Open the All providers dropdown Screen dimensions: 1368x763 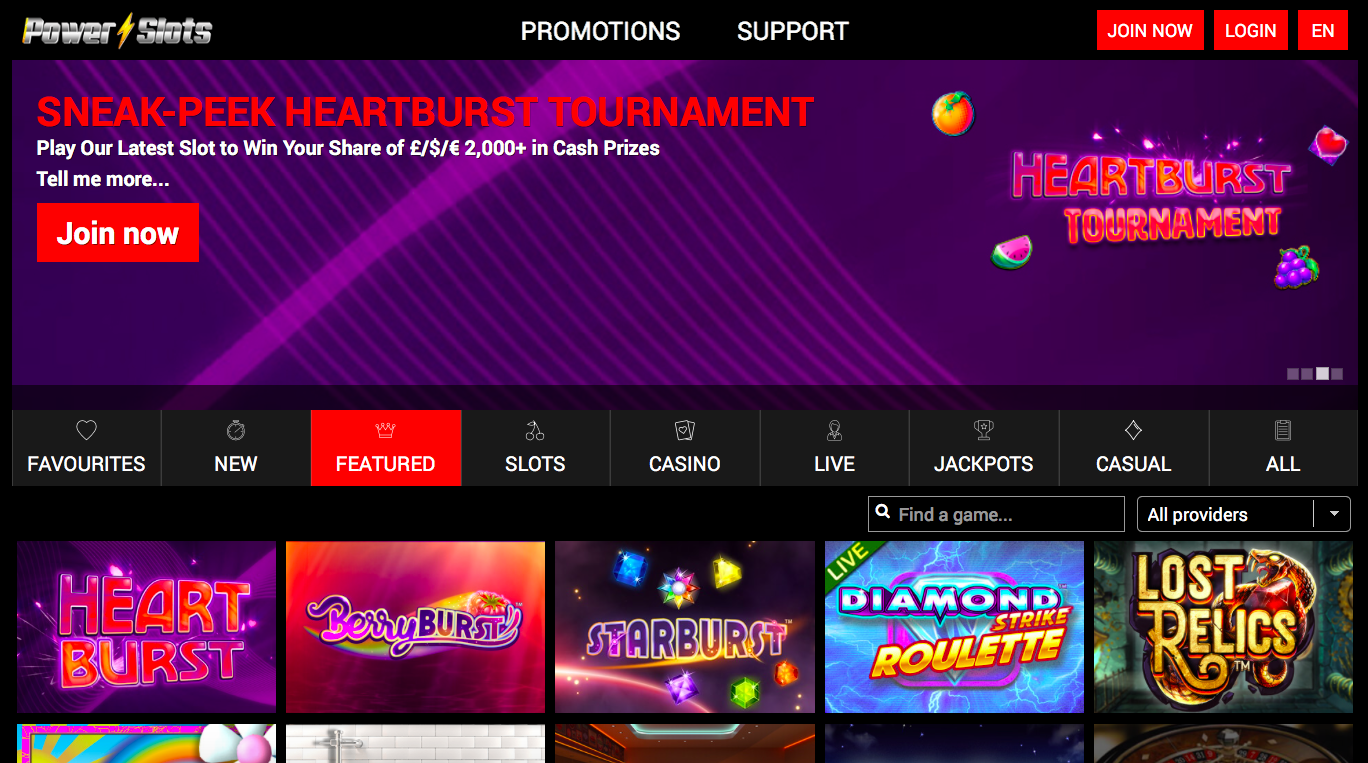pos(1244,514)
